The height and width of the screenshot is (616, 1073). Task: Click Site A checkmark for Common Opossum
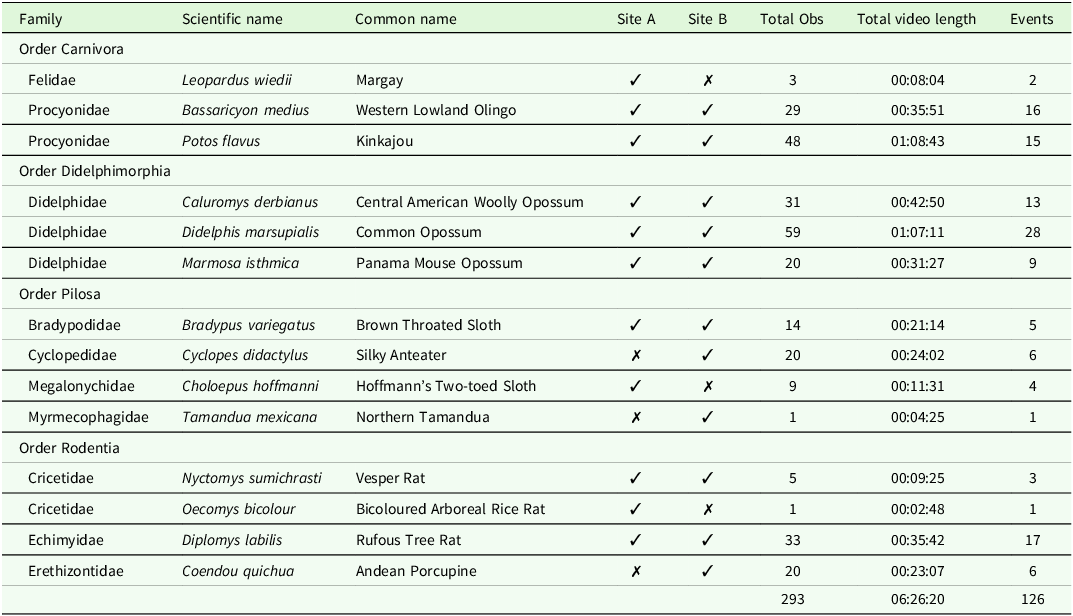[636, 232]
